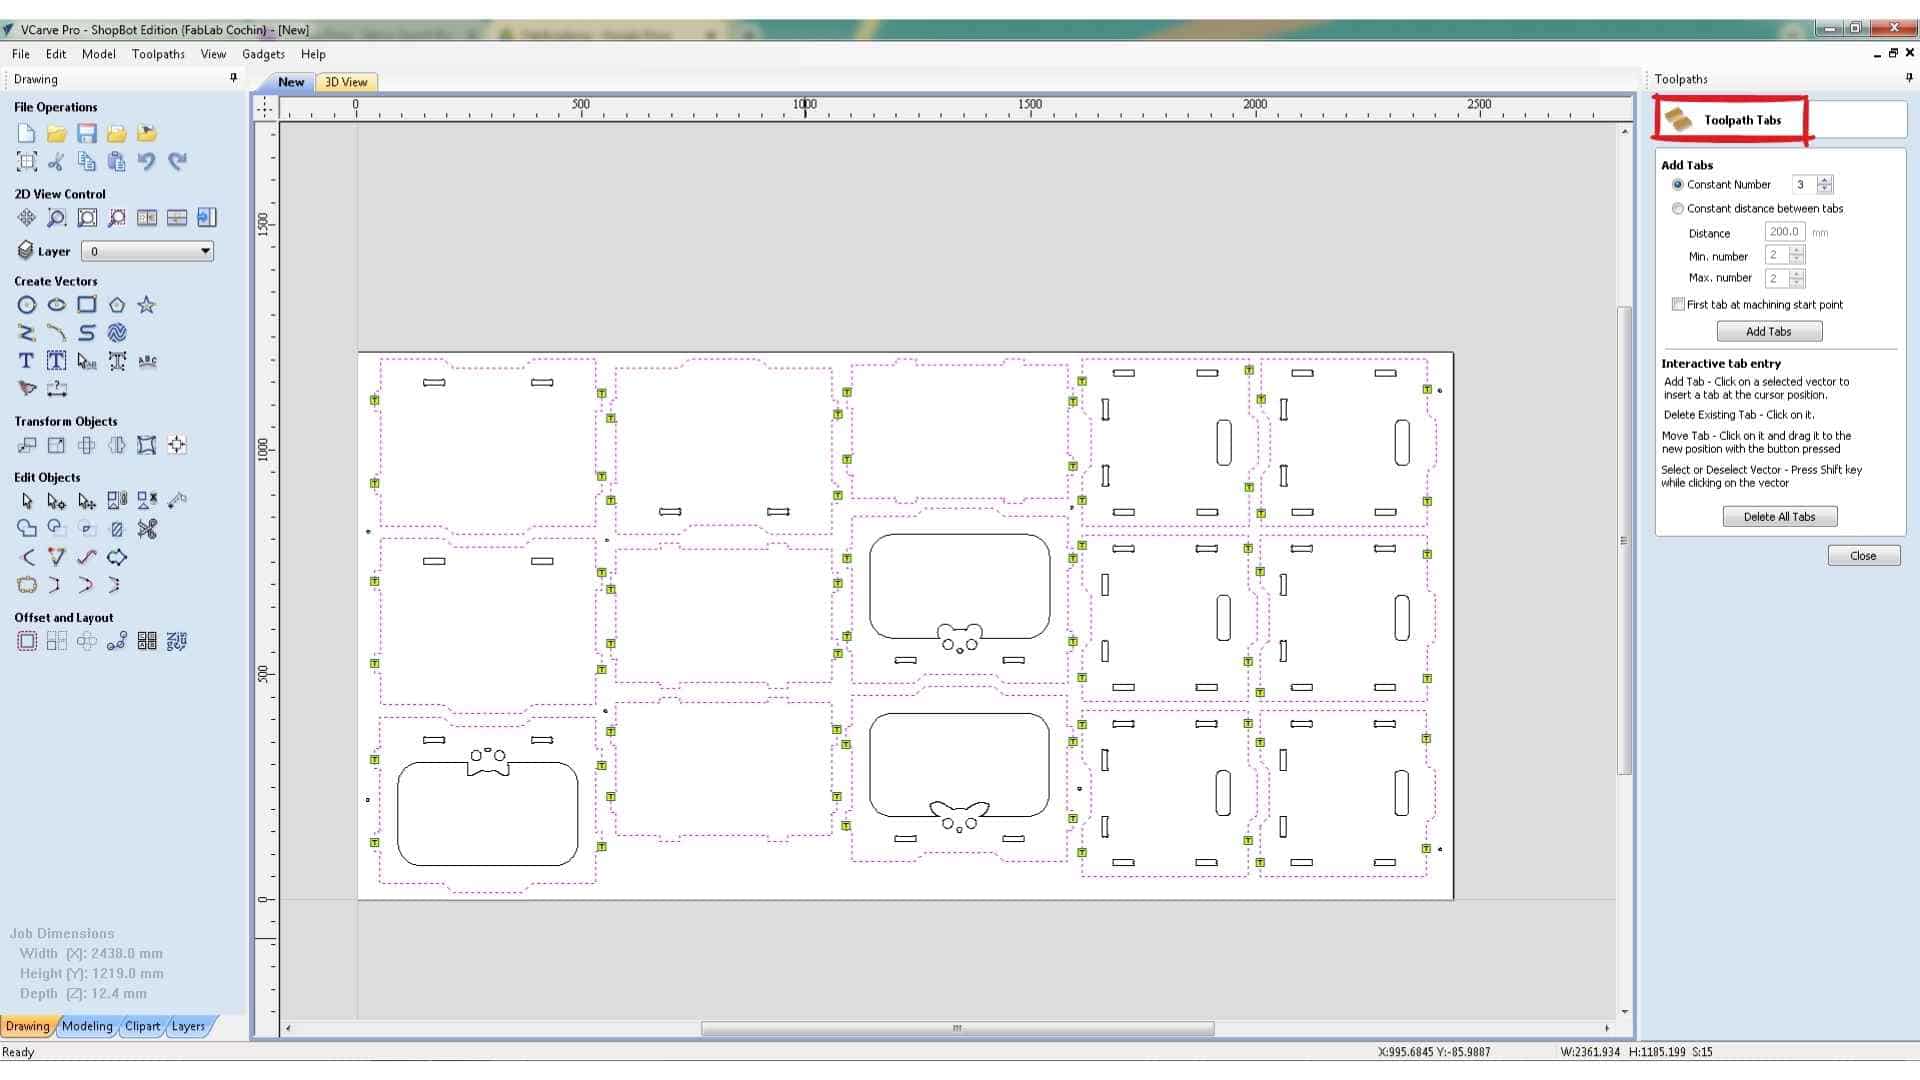Switch to the 3D View tab
Screen dimensions: 1920x1080
click(346, 82)
